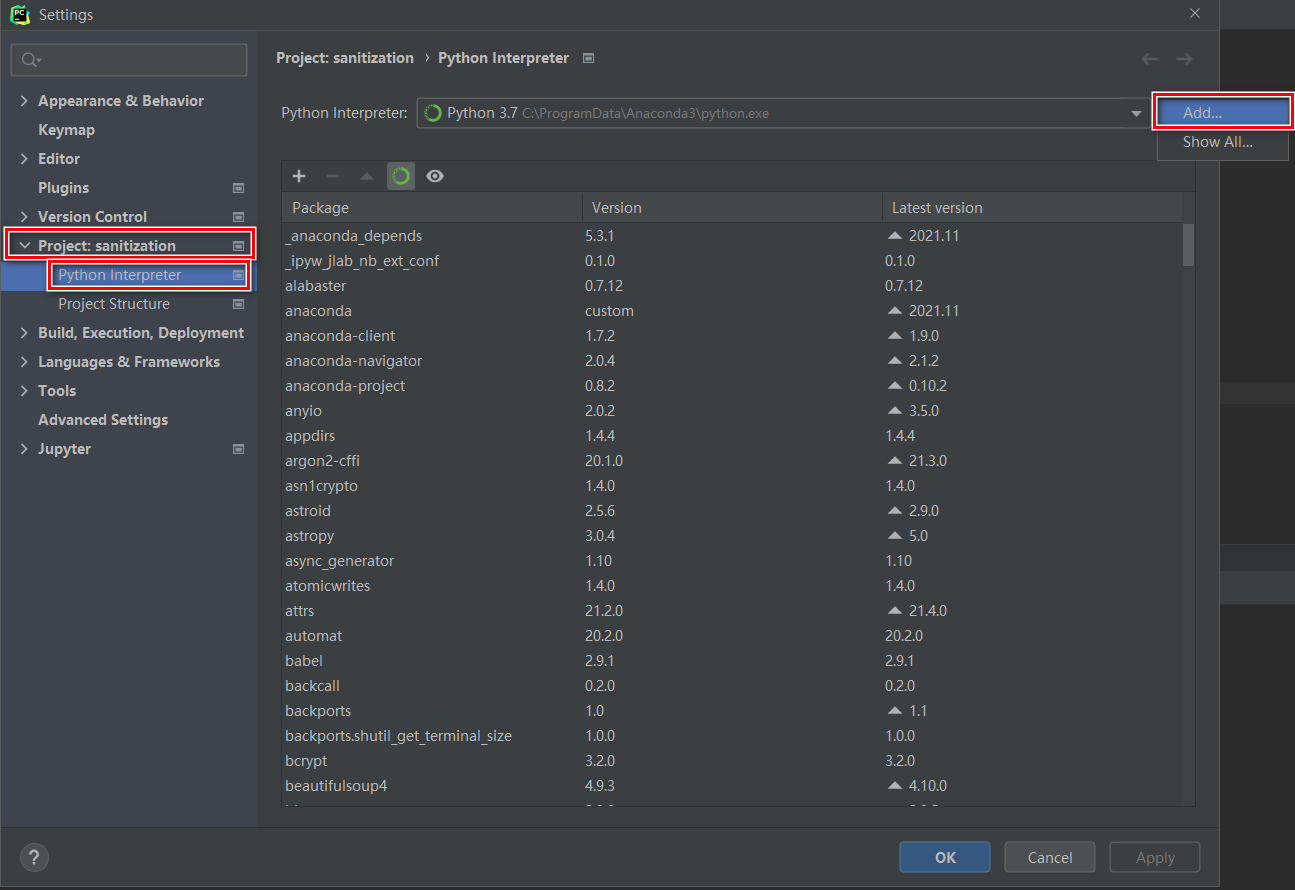Click the package list vertical scrollbar
Screen dimensions: 1295x890
(1188, 245)
